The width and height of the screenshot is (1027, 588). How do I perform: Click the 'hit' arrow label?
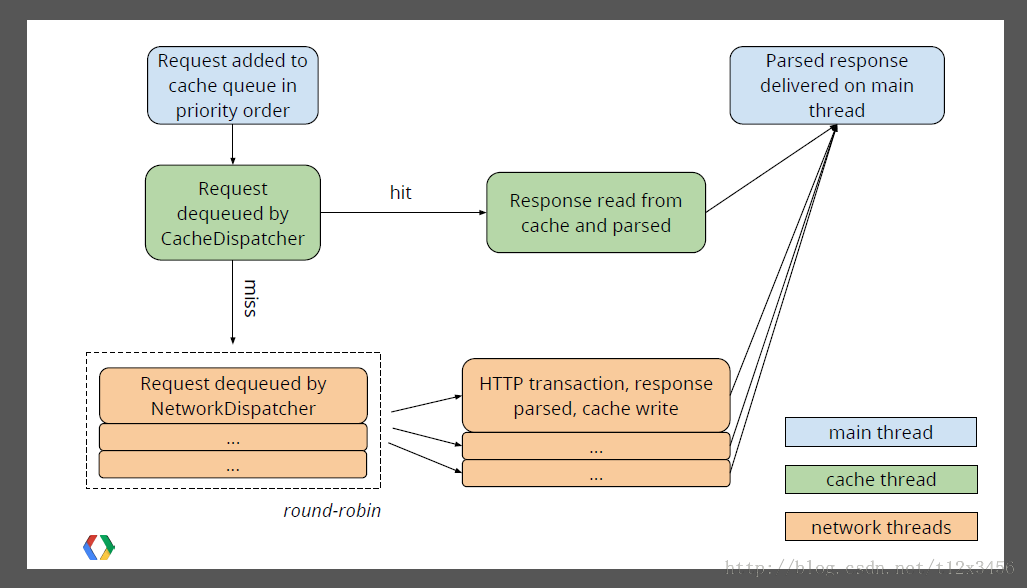pyautogui.click(x=400, y=192)
